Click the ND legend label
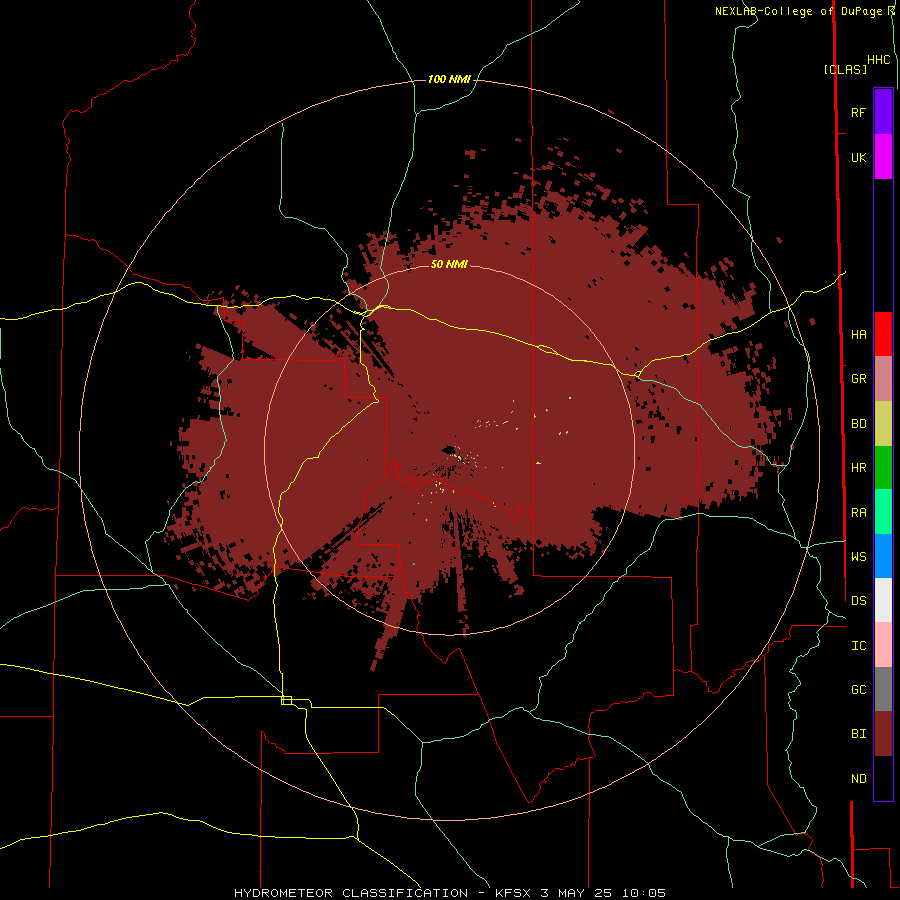900x900 pixels. (858, 779)
